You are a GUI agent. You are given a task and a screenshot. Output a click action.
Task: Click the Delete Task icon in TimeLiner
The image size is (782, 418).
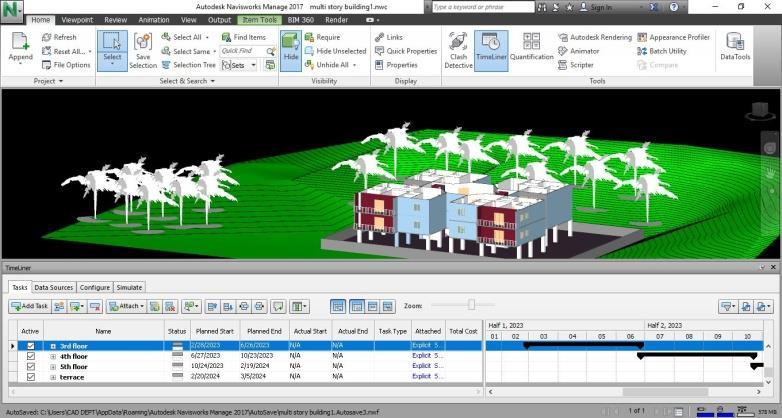pyautogui.click(x=95, y=306)
